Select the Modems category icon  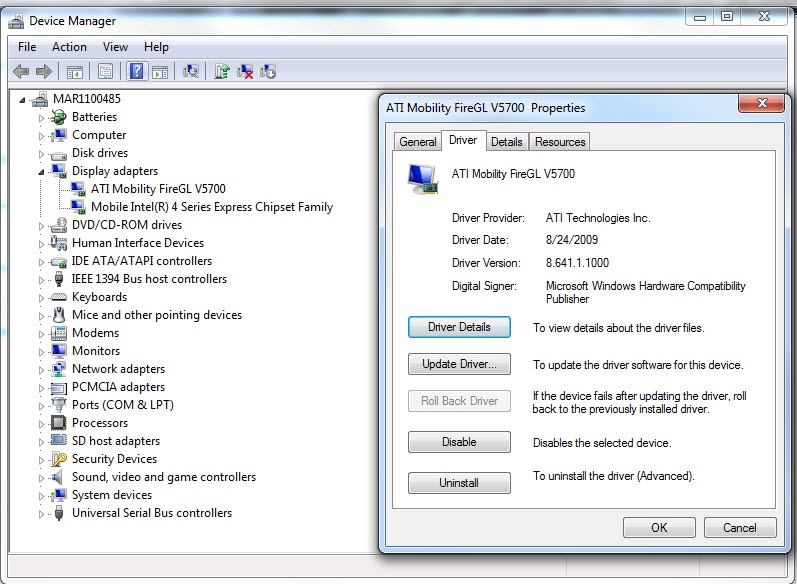click(x=59, y=333)
